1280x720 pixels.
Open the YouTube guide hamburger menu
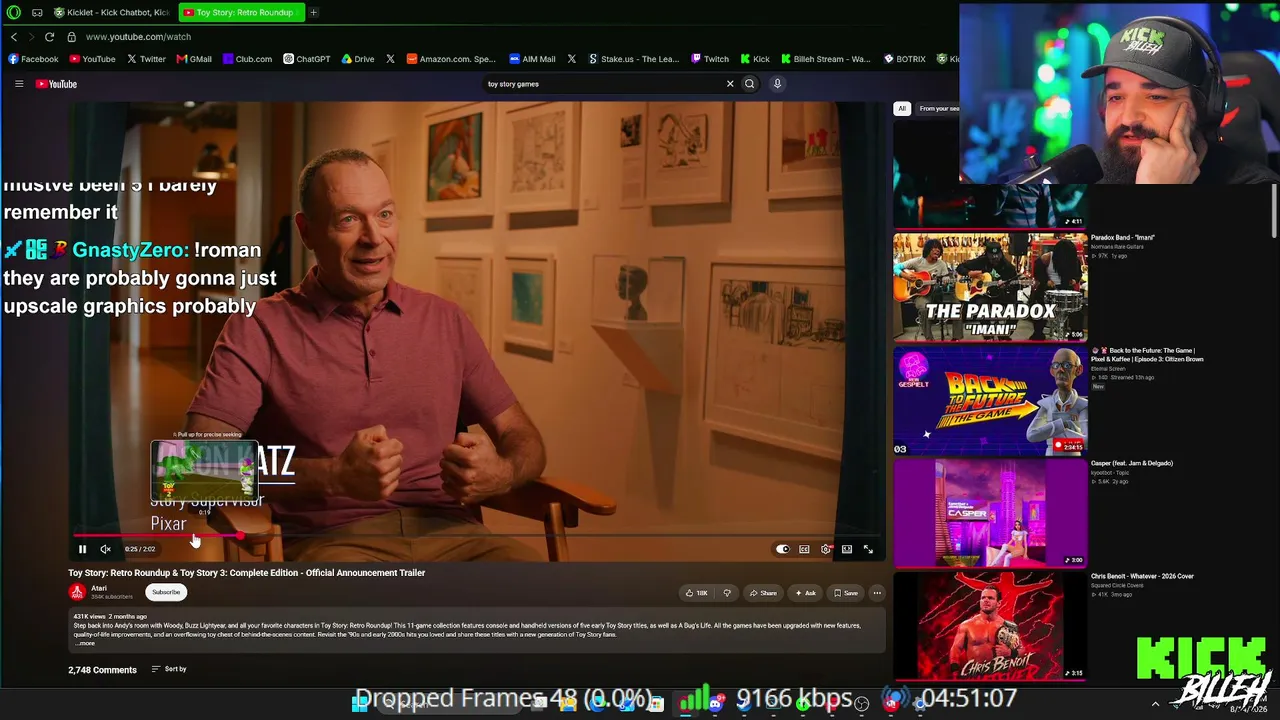(19, 84)
